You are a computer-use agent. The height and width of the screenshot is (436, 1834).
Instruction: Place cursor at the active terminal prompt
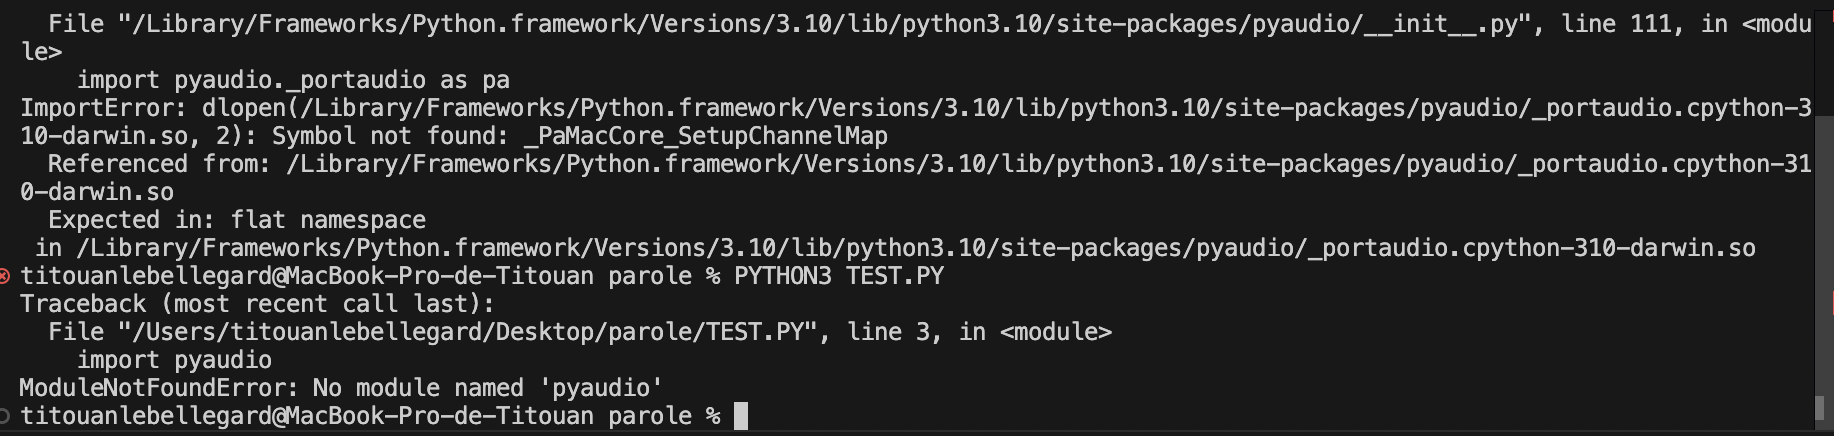[741, 416]
